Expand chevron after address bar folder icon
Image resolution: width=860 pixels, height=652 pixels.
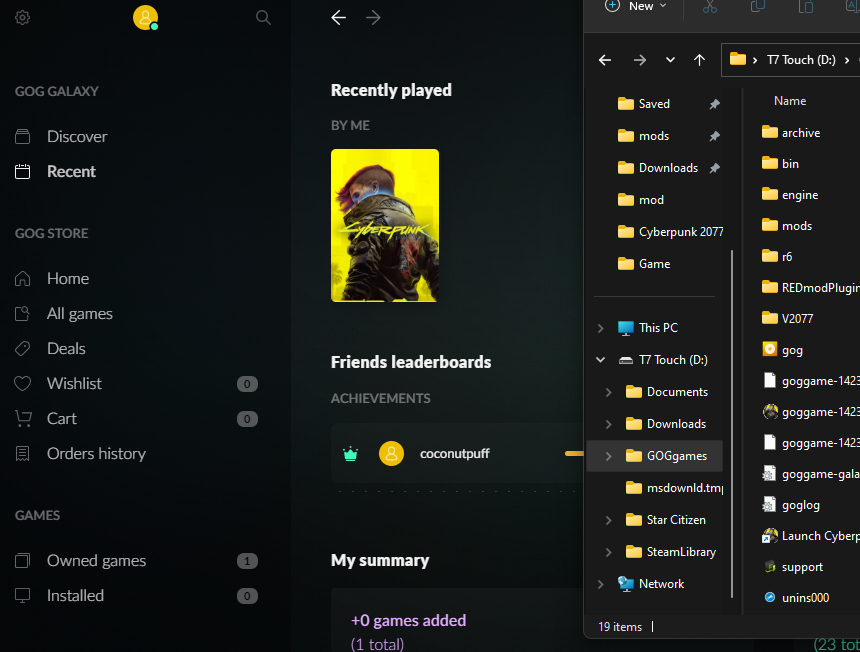tap(755, 60)
